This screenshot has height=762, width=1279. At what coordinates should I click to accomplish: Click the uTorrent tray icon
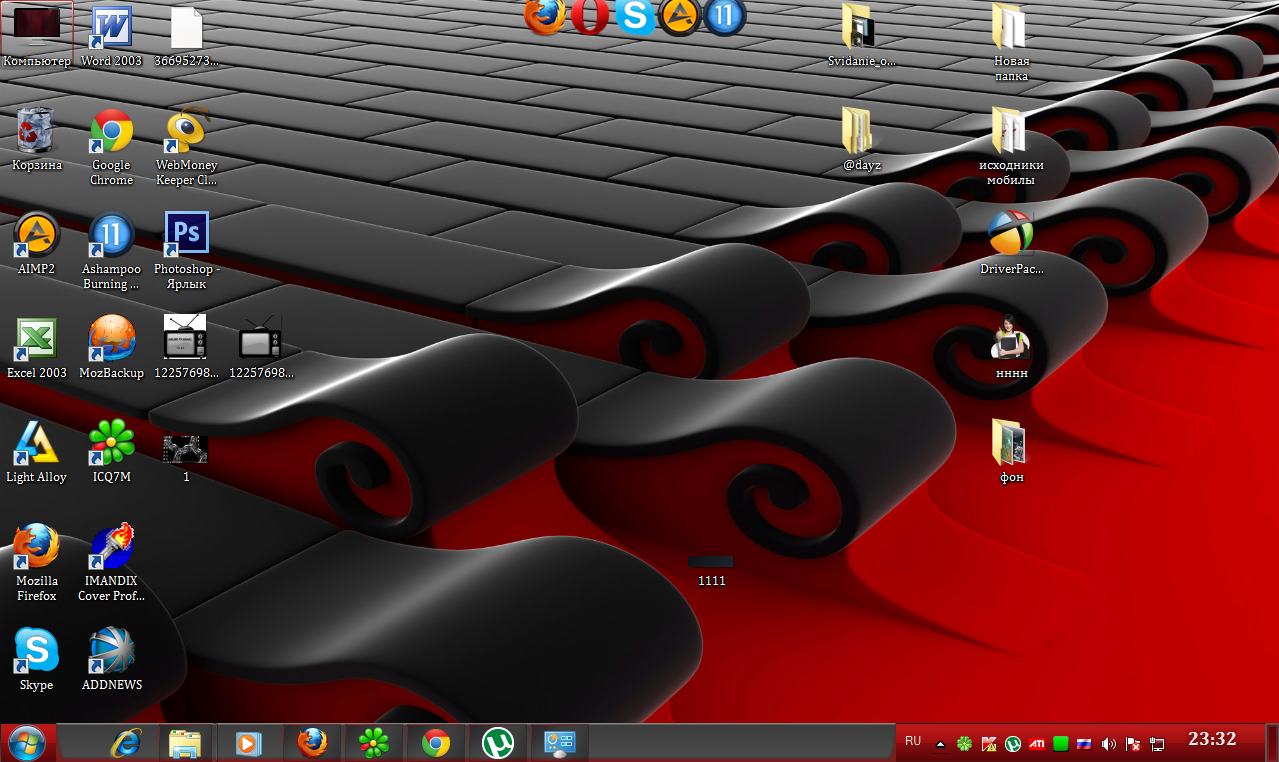(1013, 744)
